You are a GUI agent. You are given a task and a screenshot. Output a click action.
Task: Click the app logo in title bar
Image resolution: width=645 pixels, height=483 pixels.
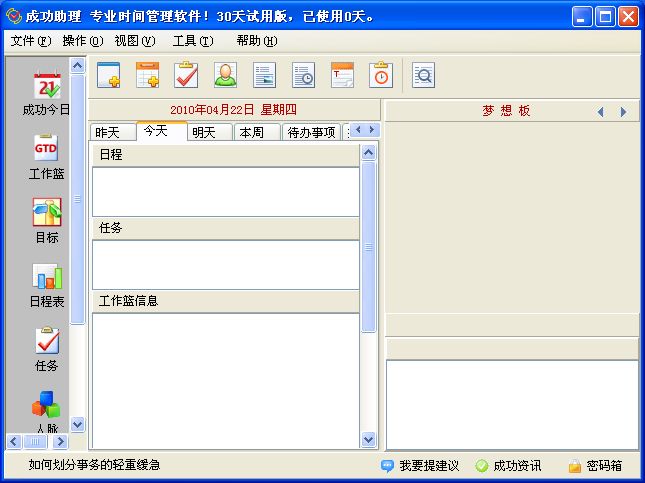pyautogui.click(x=14, y=16)
